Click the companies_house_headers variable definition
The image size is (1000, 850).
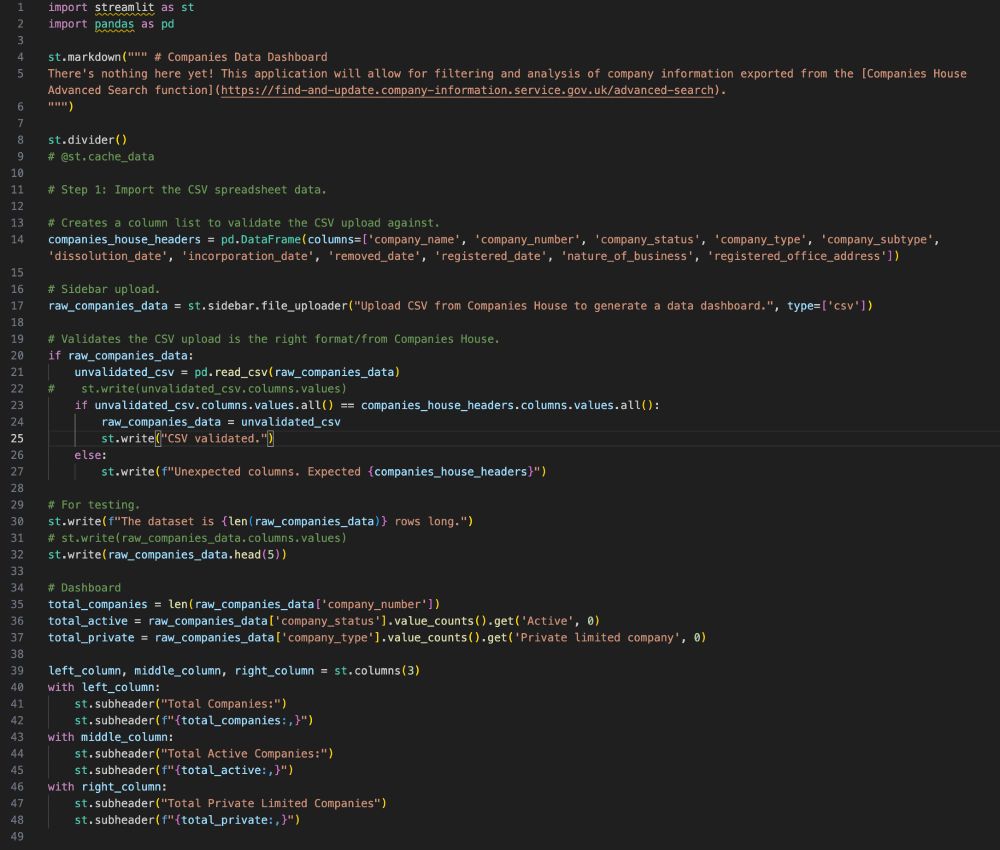tap(124, 240)
